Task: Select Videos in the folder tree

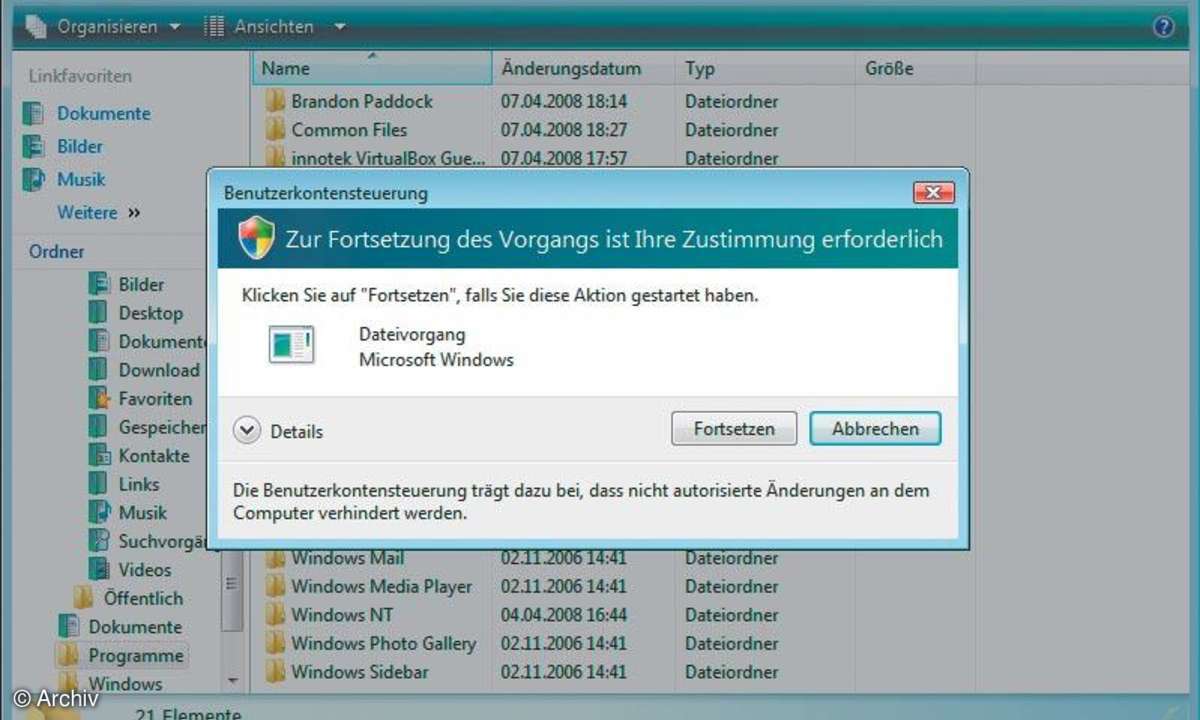Action: click(145, 569)
